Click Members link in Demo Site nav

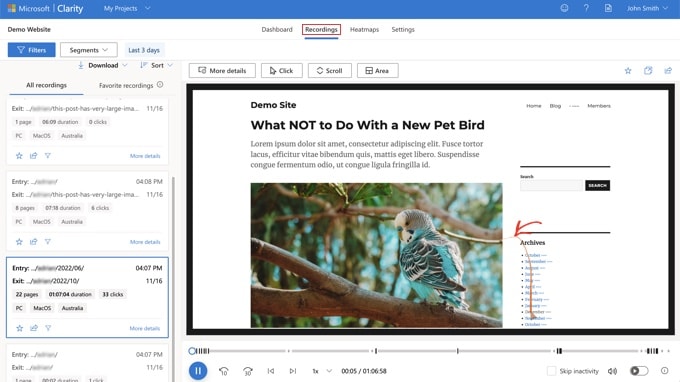[x=598, y=106]
